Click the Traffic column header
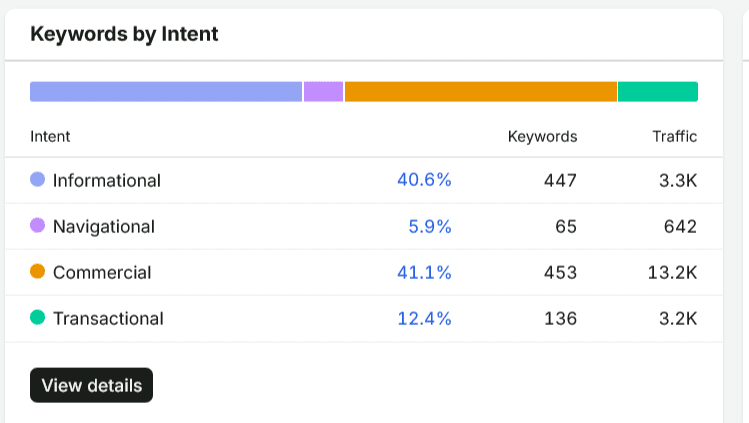This screenshot has height=423, width=749. pos(674,137)
